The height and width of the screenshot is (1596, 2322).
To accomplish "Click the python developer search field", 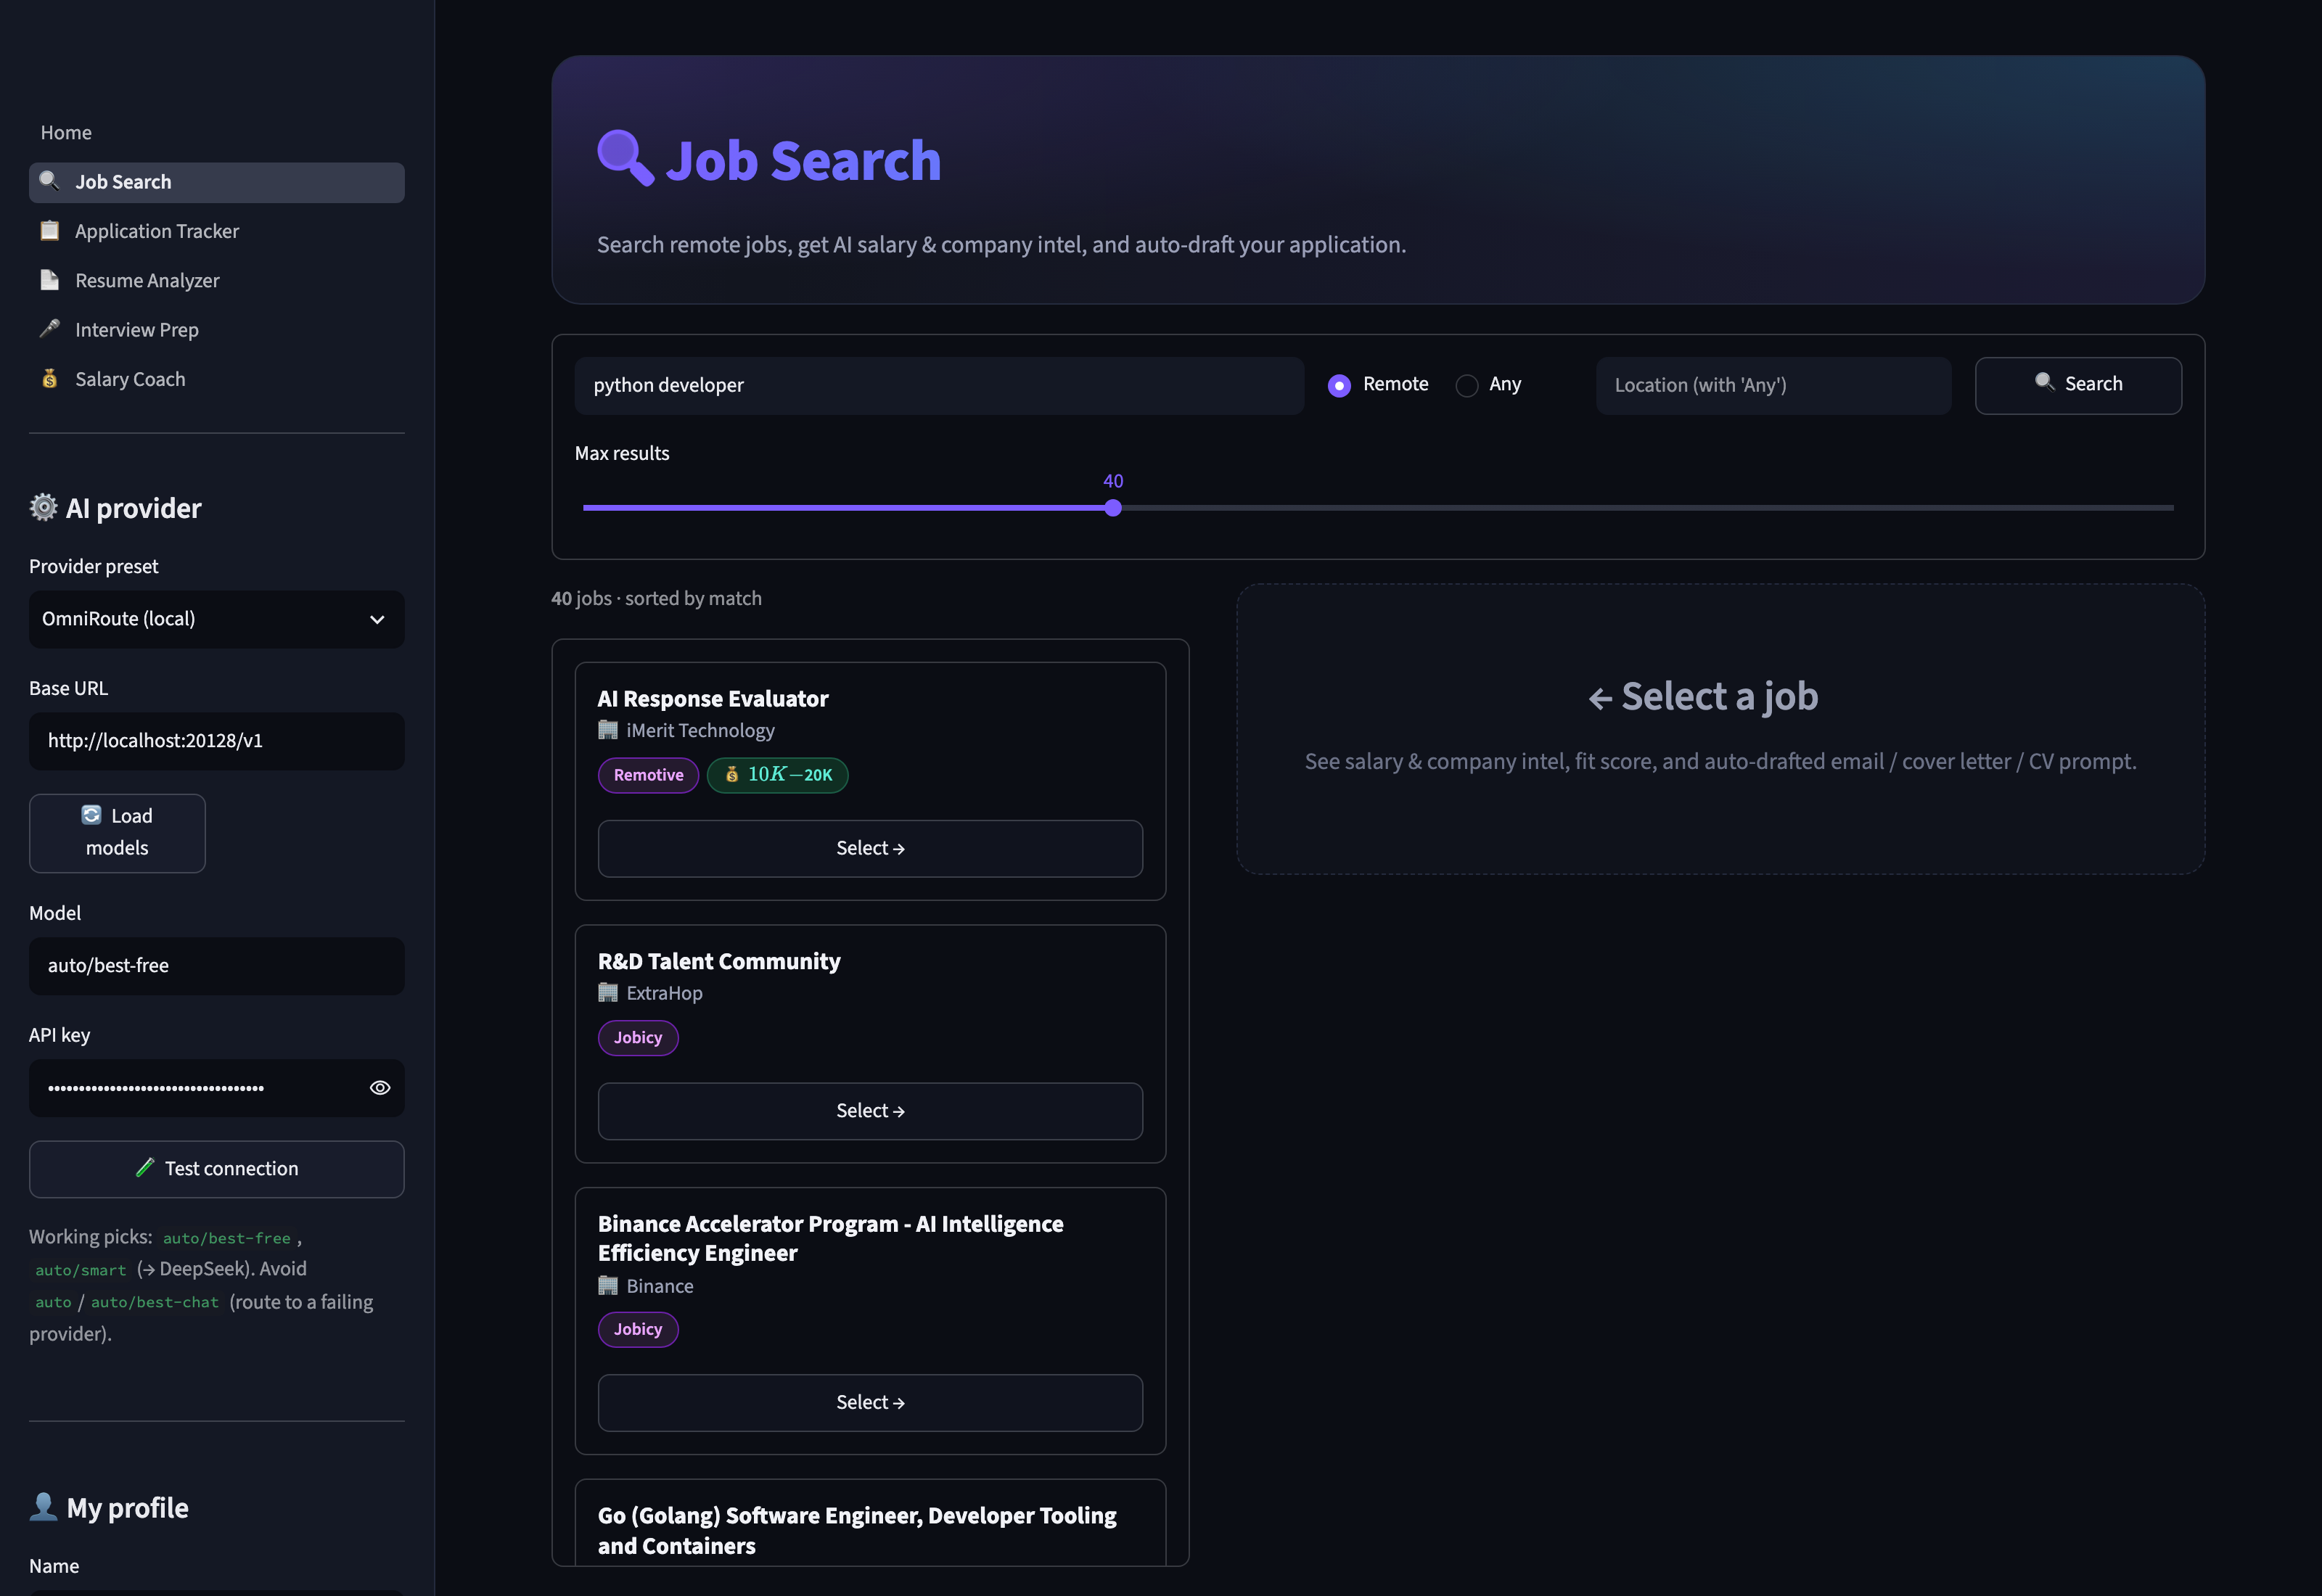I will (x=939, y=385).
